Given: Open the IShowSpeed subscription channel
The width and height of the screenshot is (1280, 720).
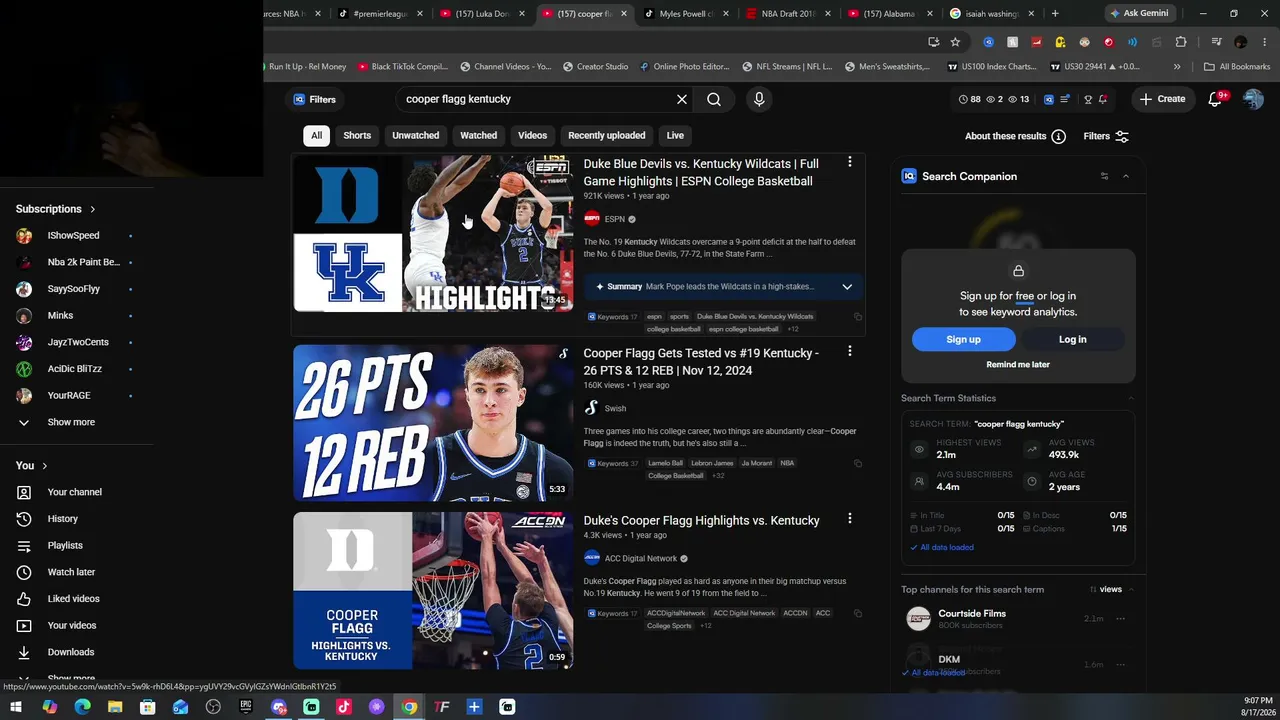Looking at the screenshot, I should click(x=73, y=236).
